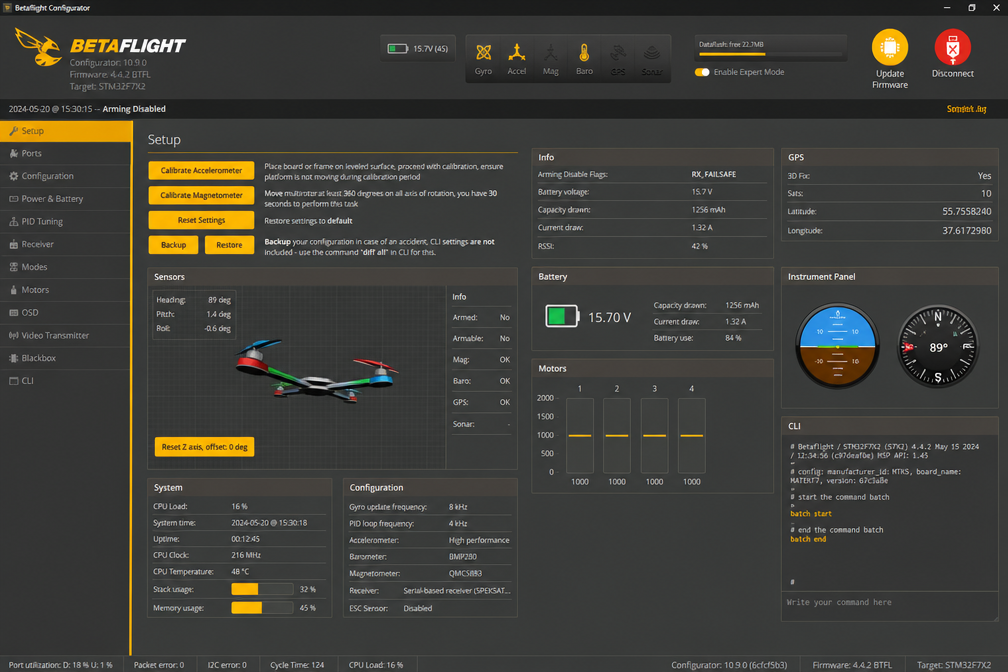Image resolution: width=1008 pixels, height=672 pixels.
Task: Open the Setup tab
Action: pyautogui.click(x=65, y=131)
